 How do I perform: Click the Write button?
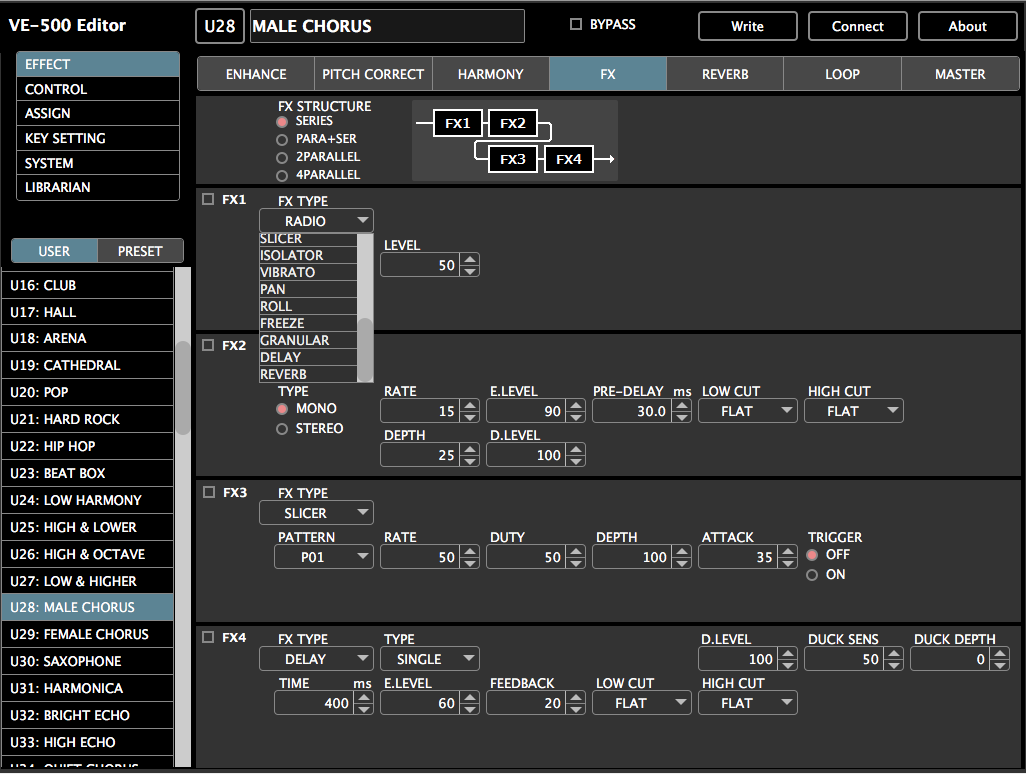point(747,26)
